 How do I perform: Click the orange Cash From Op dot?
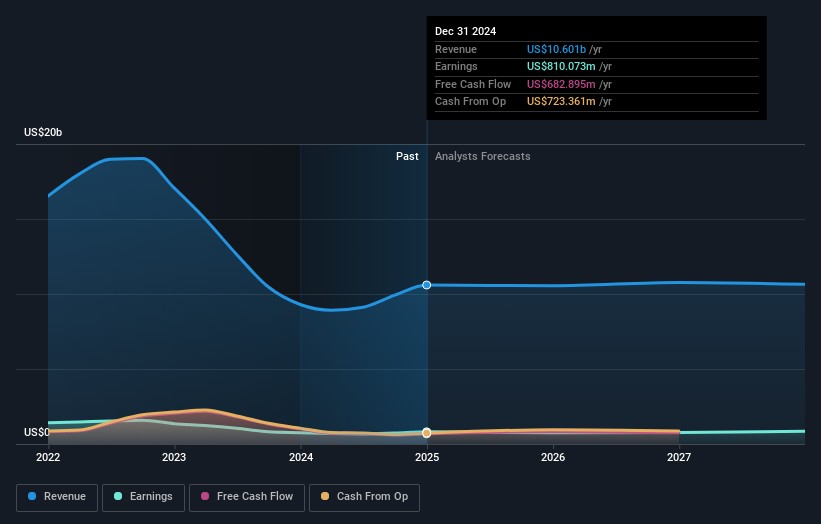pos(326,497)
